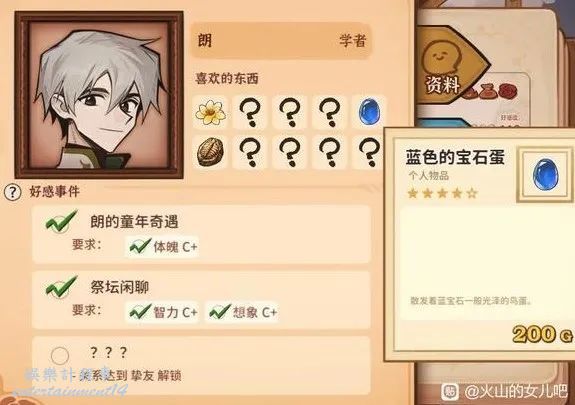
Task: Select the yellow flower favorite item
Action: pos(210,112)
